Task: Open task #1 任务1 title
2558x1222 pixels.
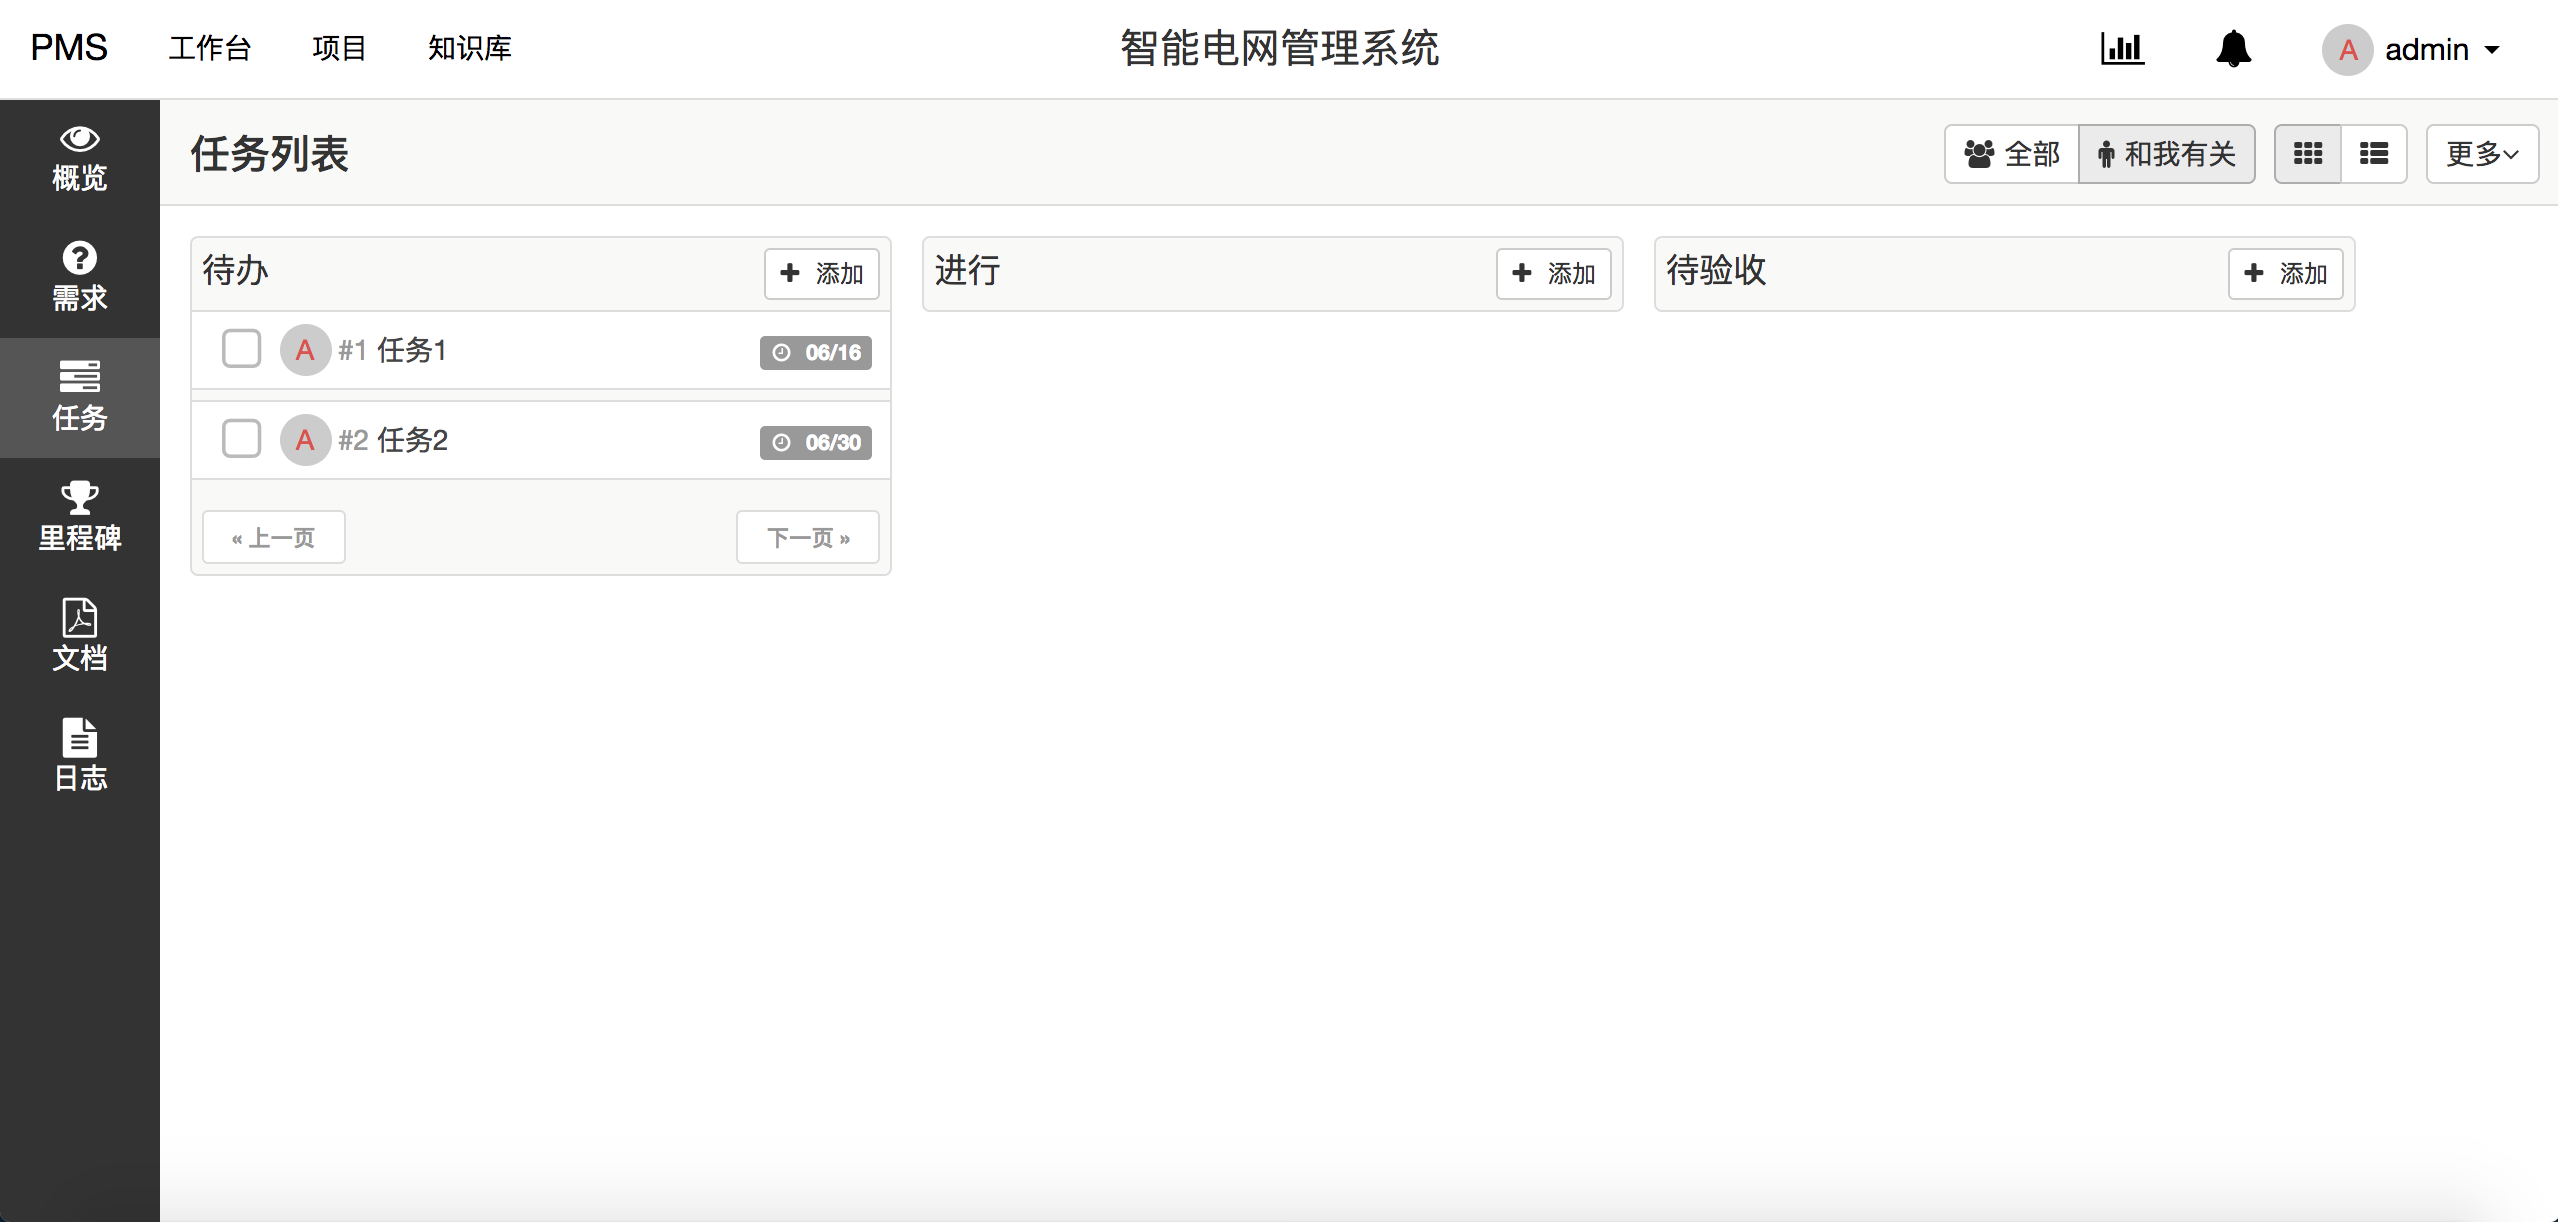Action: point(411,350)
